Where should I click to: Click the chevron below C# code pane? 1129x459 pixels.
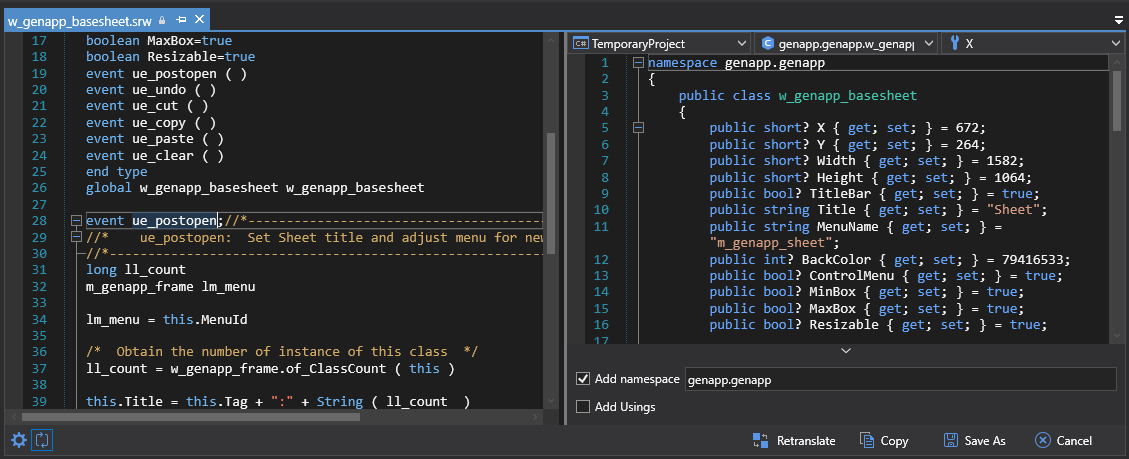[x=845, y=351]
